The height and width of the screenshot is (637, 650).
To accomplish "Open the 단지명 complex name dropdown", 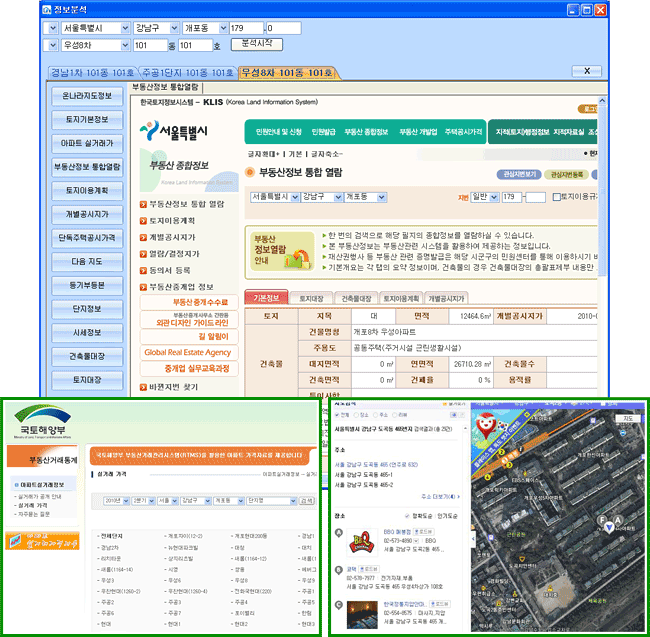I will 272,501.
